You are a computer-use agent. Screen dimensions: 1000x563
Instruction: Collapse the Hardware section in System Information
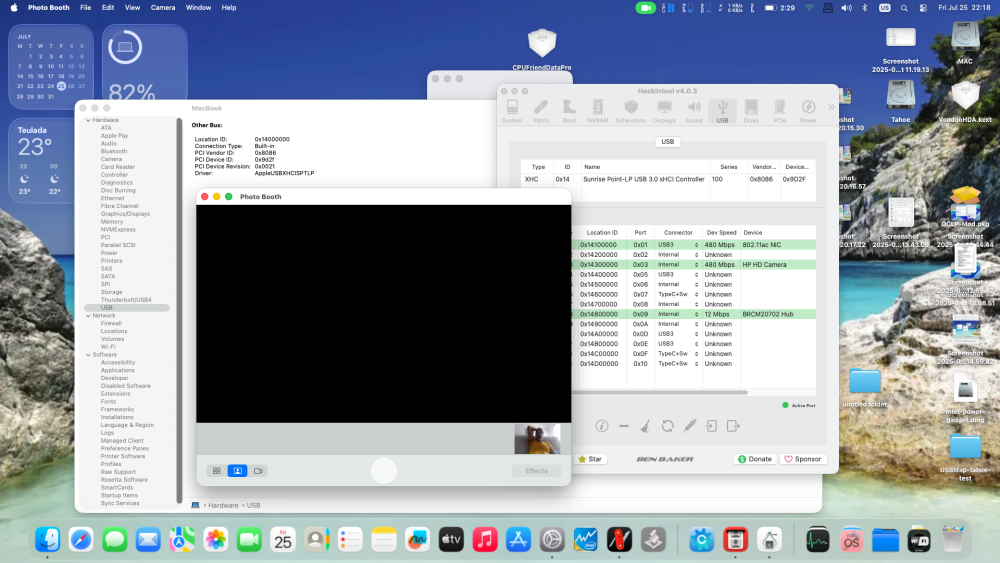89,120
